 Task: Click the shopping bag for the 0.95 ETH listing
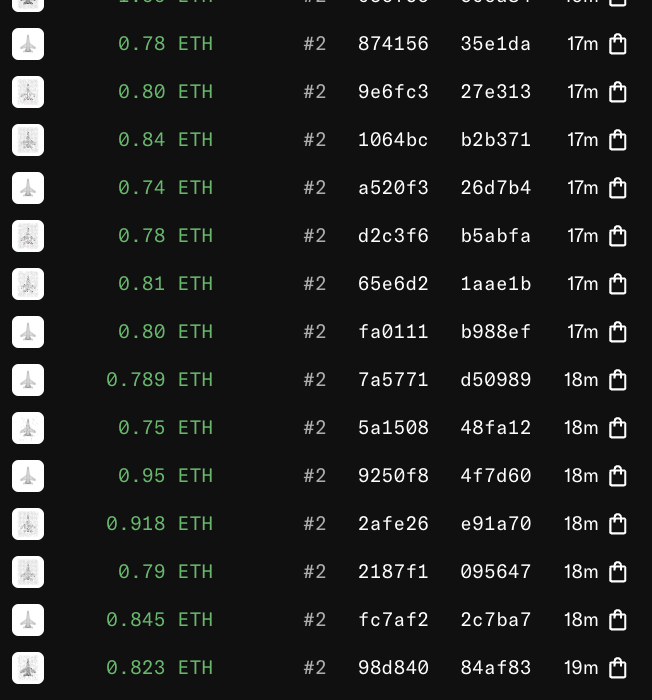[618, 476]
